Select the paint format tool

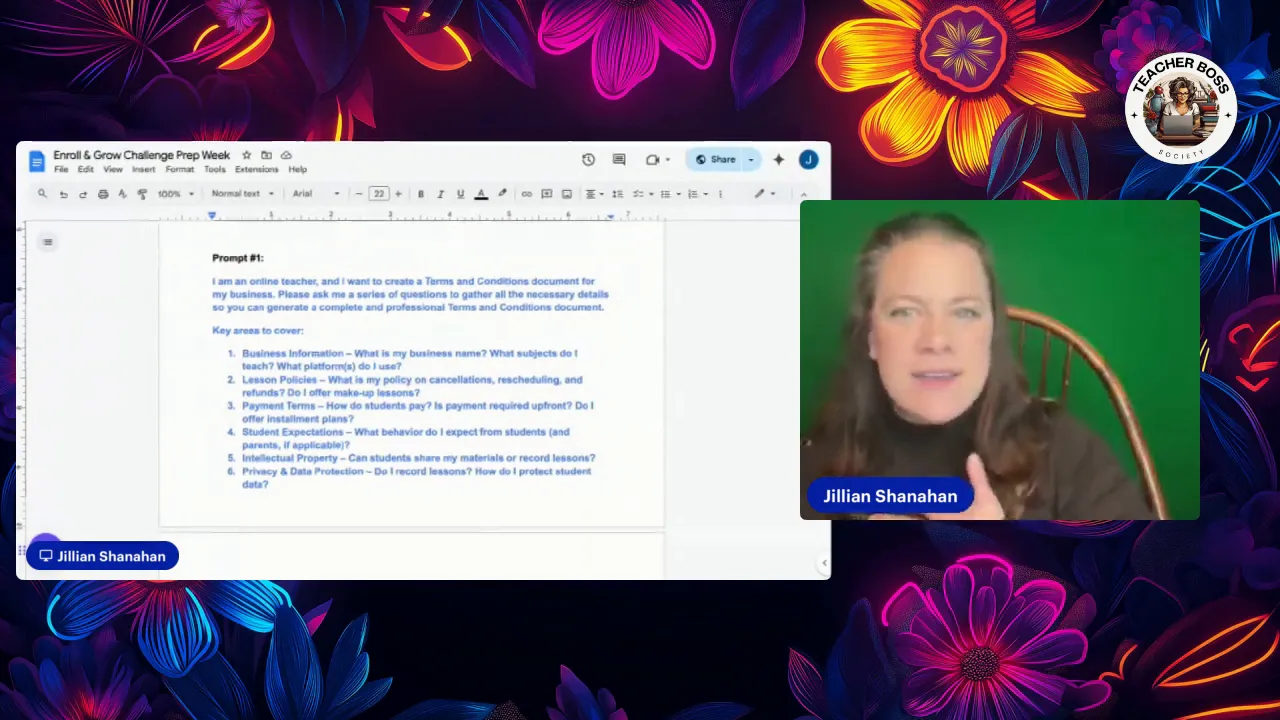[x=142, y=194]
